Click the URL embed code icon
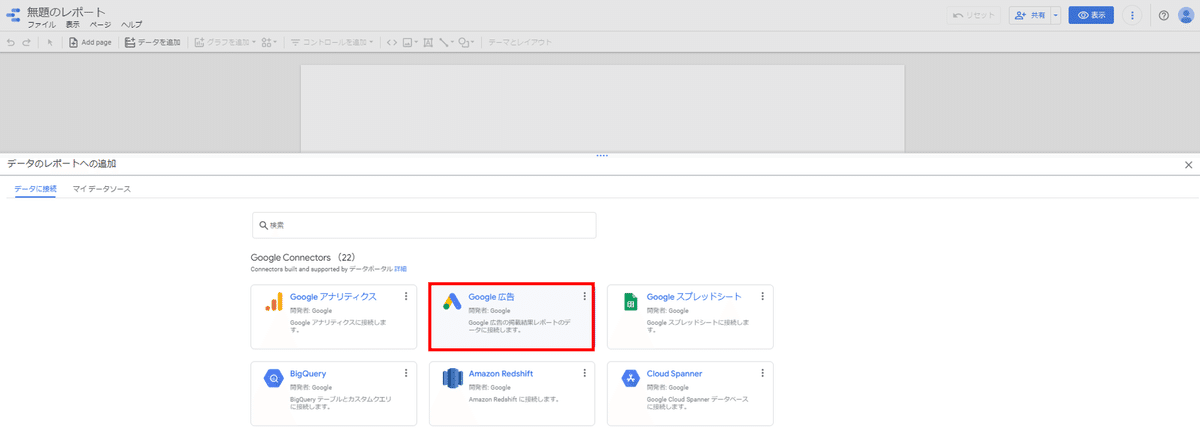 (x=392, y=42)
